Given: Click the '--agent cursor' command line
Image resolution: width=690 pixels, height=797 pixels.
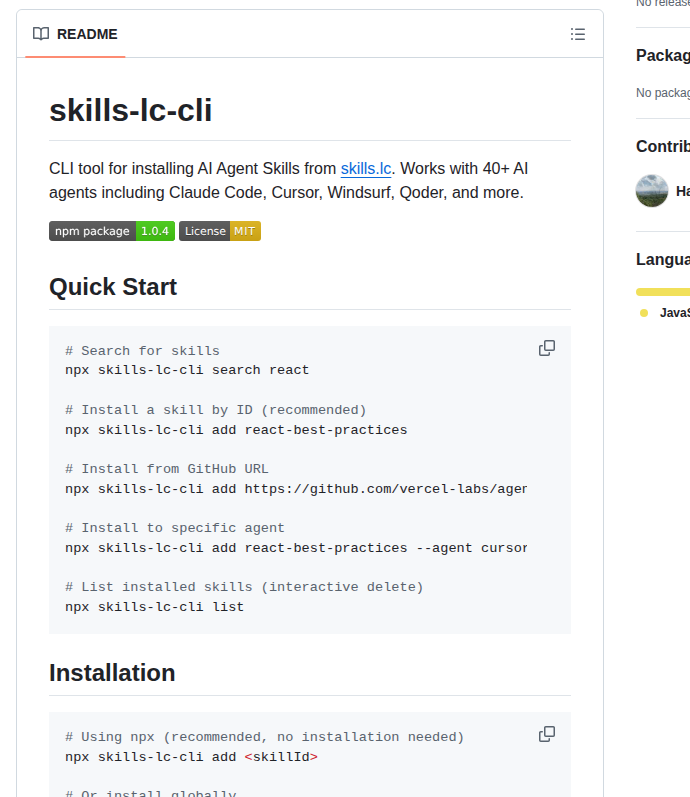Looking at the screenshot, I should (296, 548).
